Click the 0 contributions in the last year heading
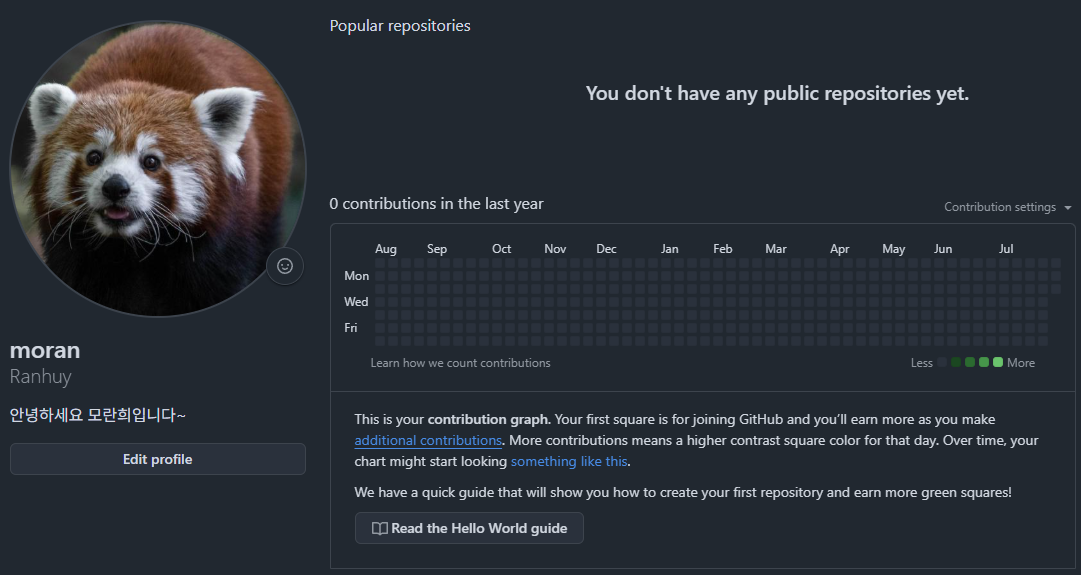1081x575 pixels. (x=436, y=203)
